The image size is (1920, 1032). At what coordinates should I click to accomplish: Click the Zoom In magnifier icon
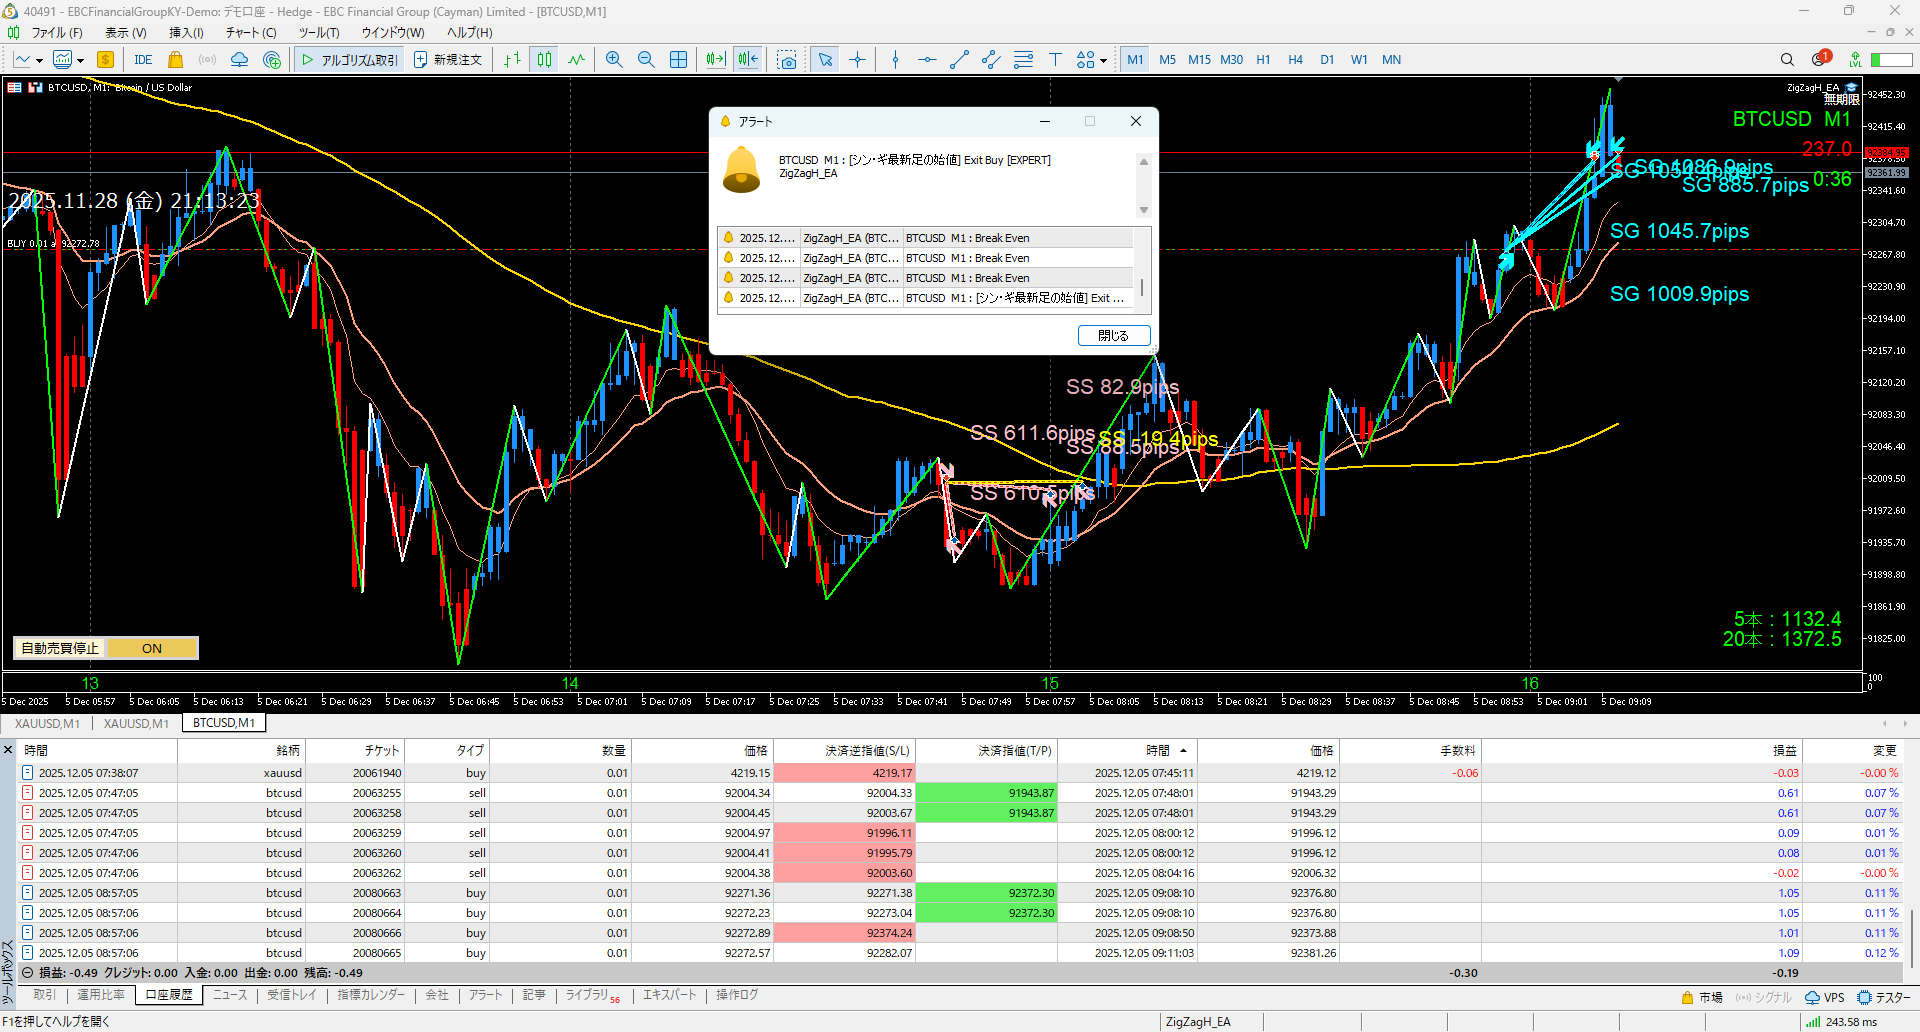coord(614,60)
